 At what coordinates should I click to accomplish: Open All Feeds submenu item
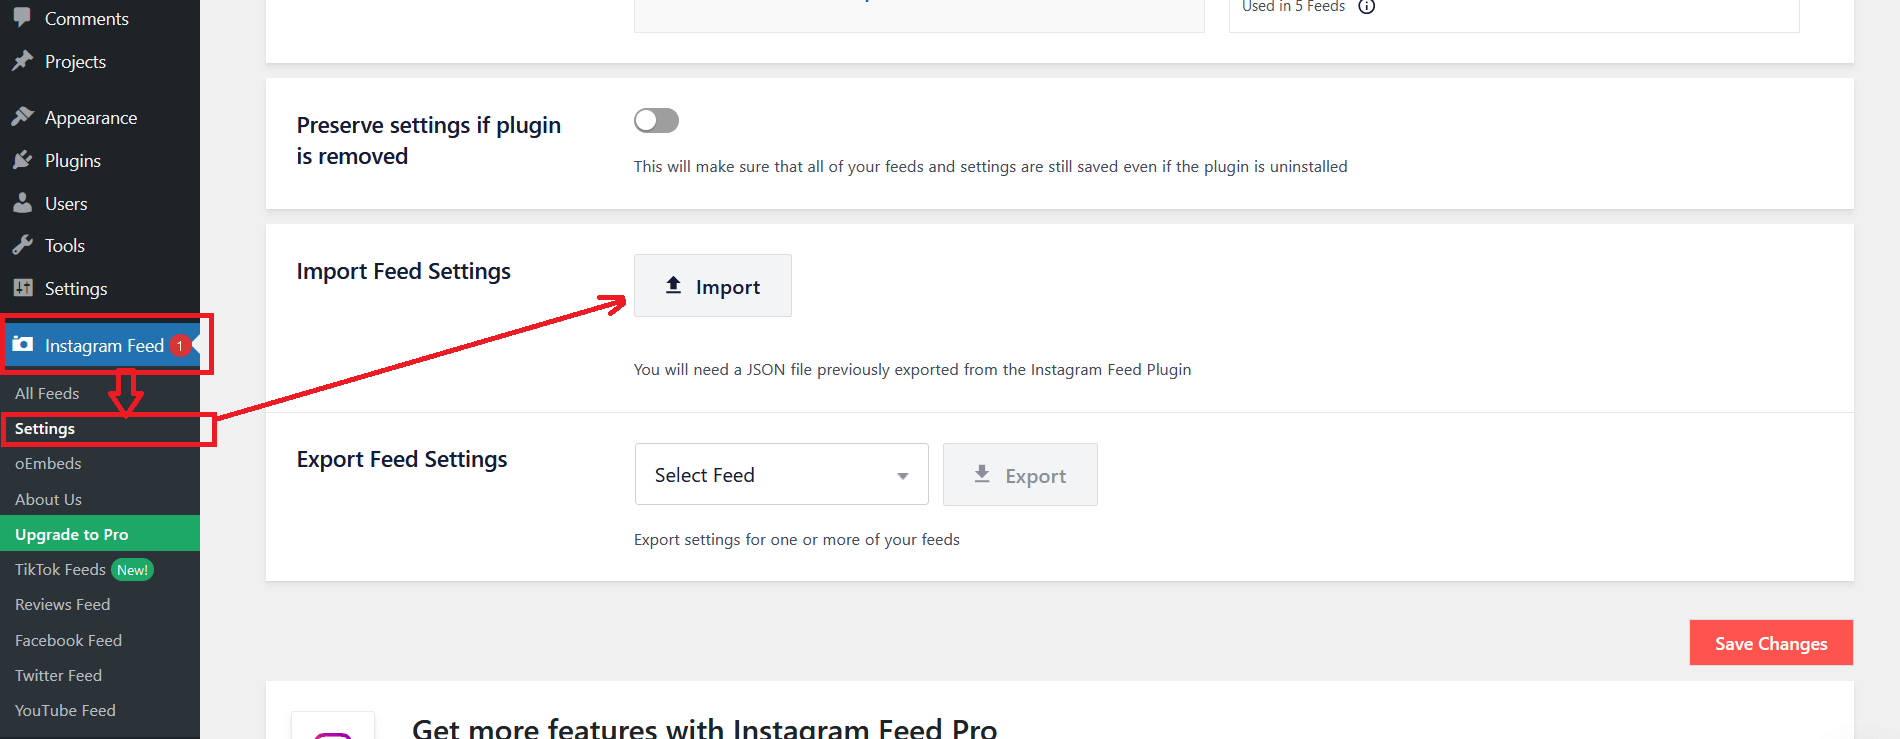47,393
